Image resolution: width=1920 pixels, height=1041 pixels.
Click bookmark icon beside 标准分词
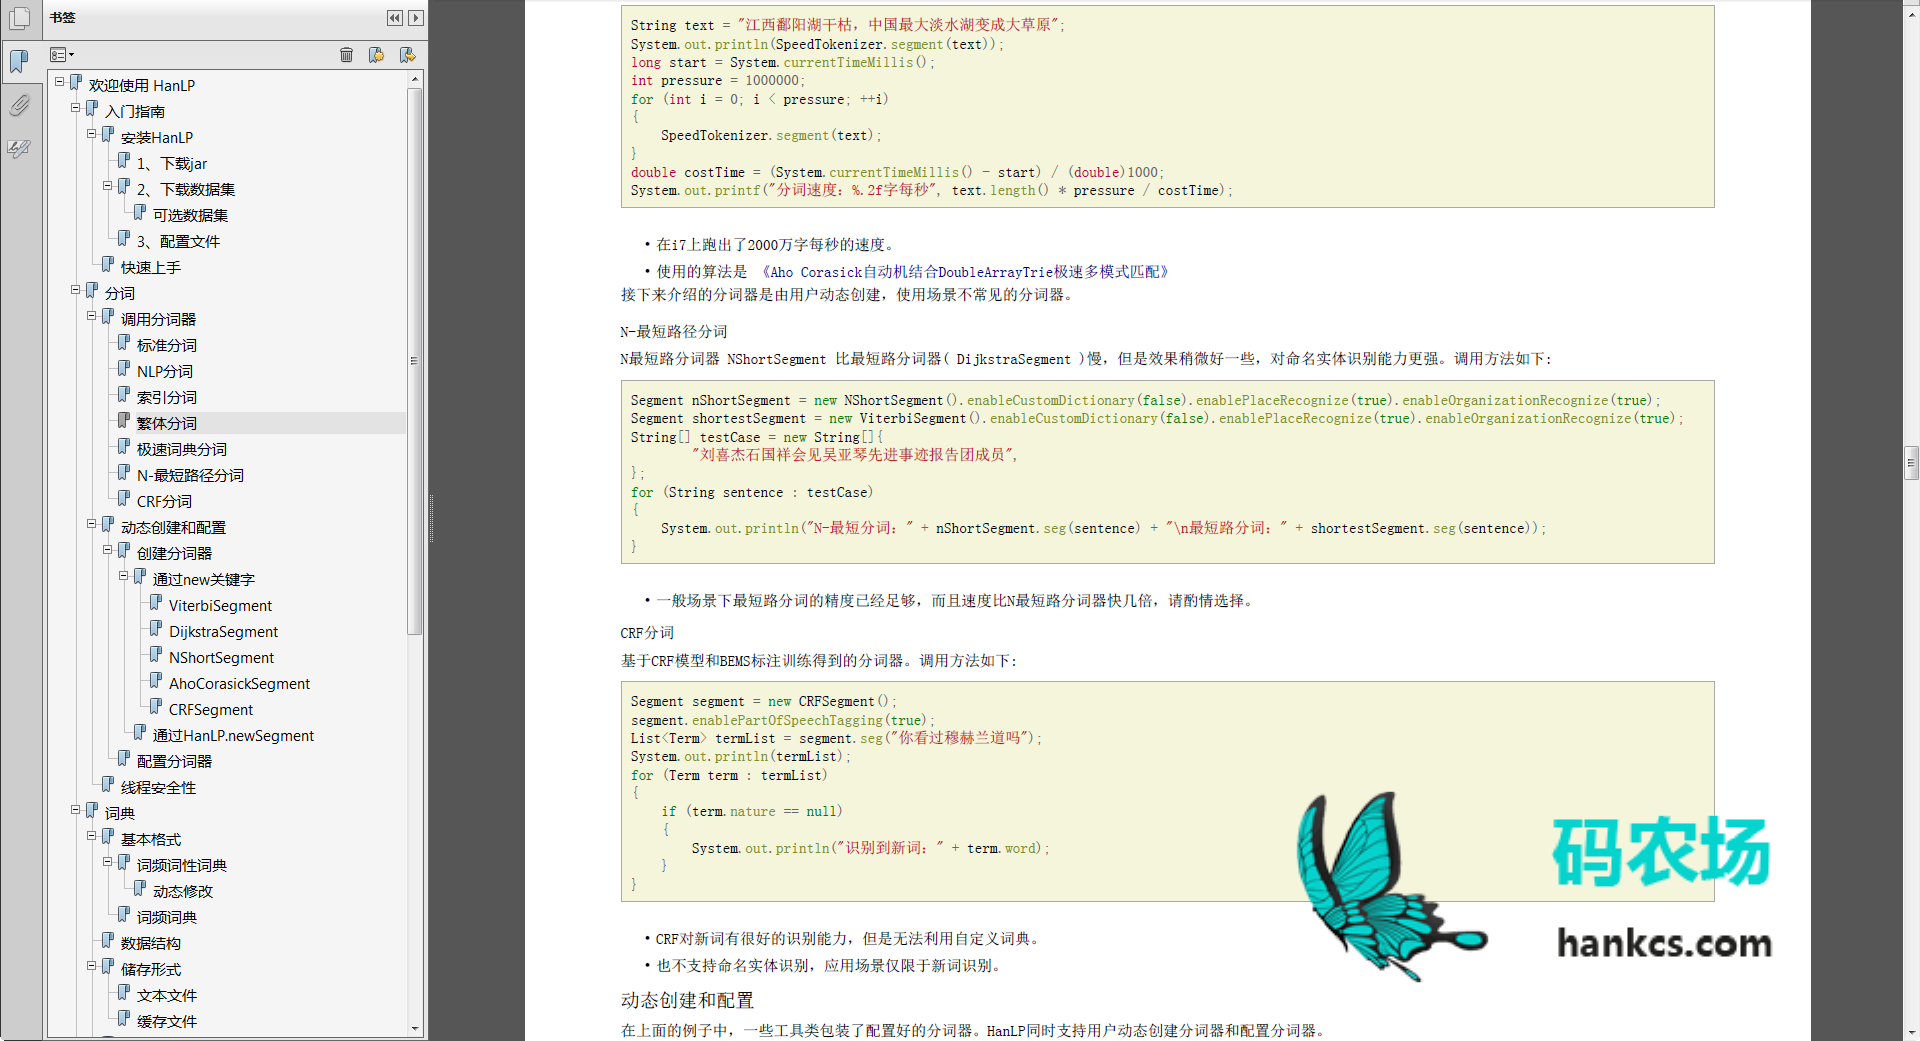[124, 343]
